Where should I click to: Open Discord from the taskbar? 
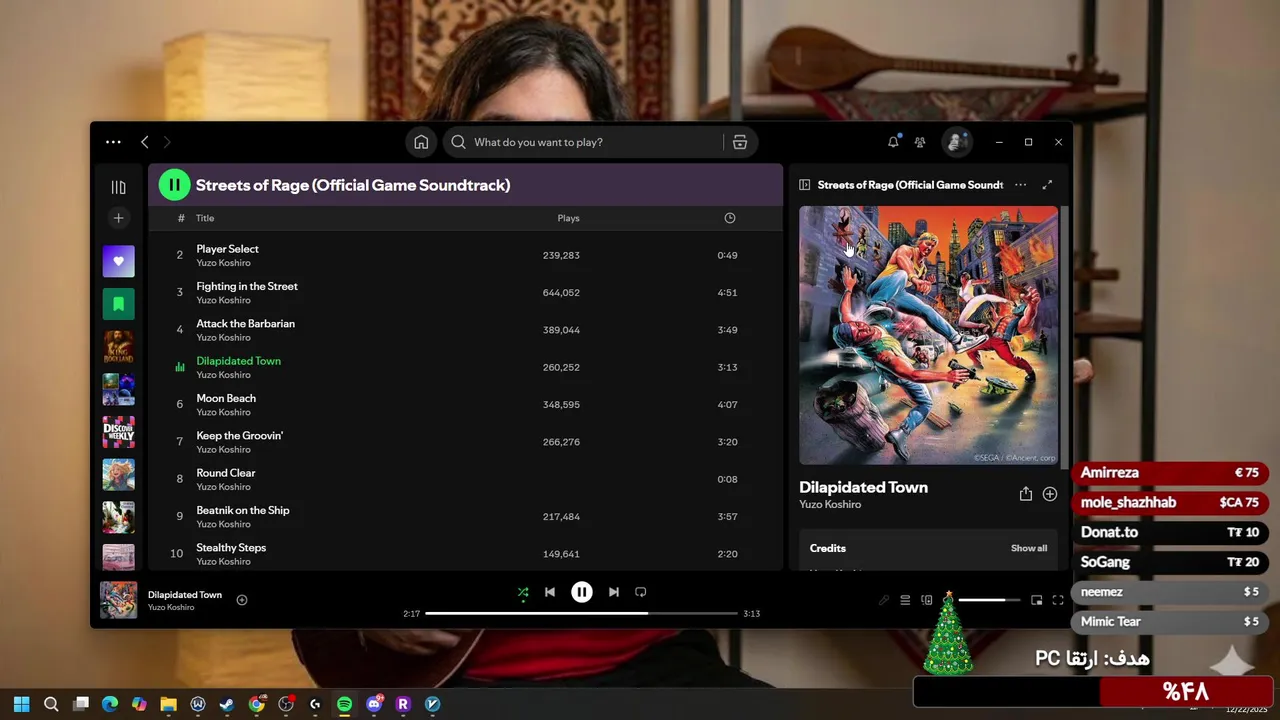pos(374,704)
